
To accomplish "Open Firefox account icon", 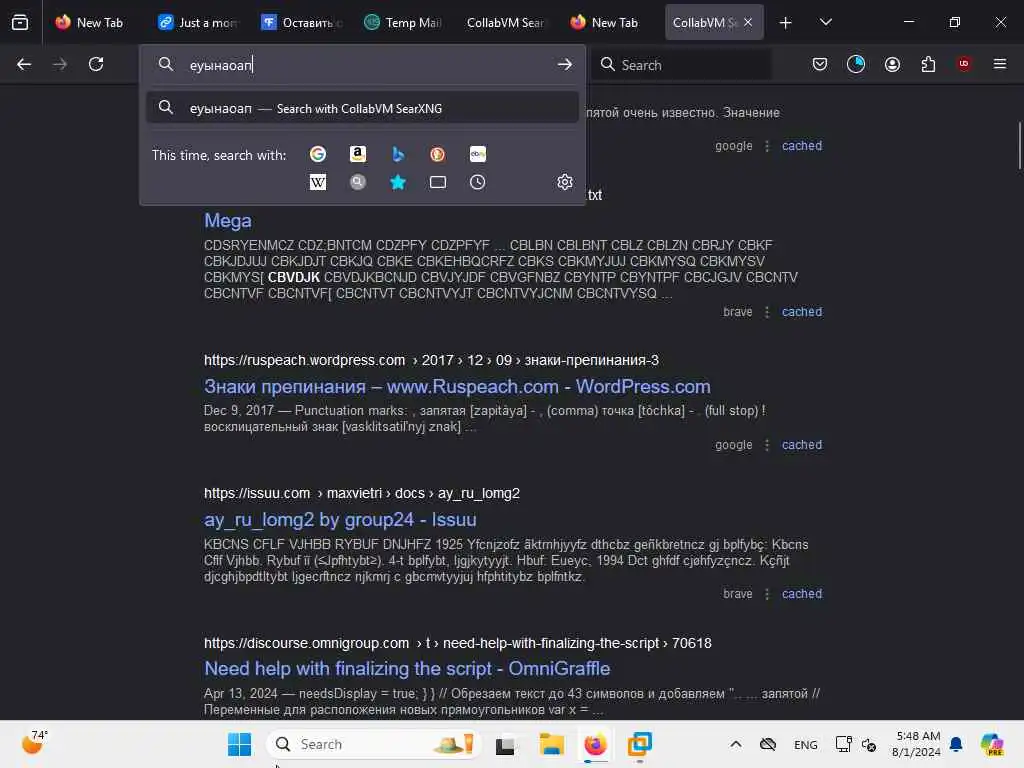I will click(x=892, y=64).
